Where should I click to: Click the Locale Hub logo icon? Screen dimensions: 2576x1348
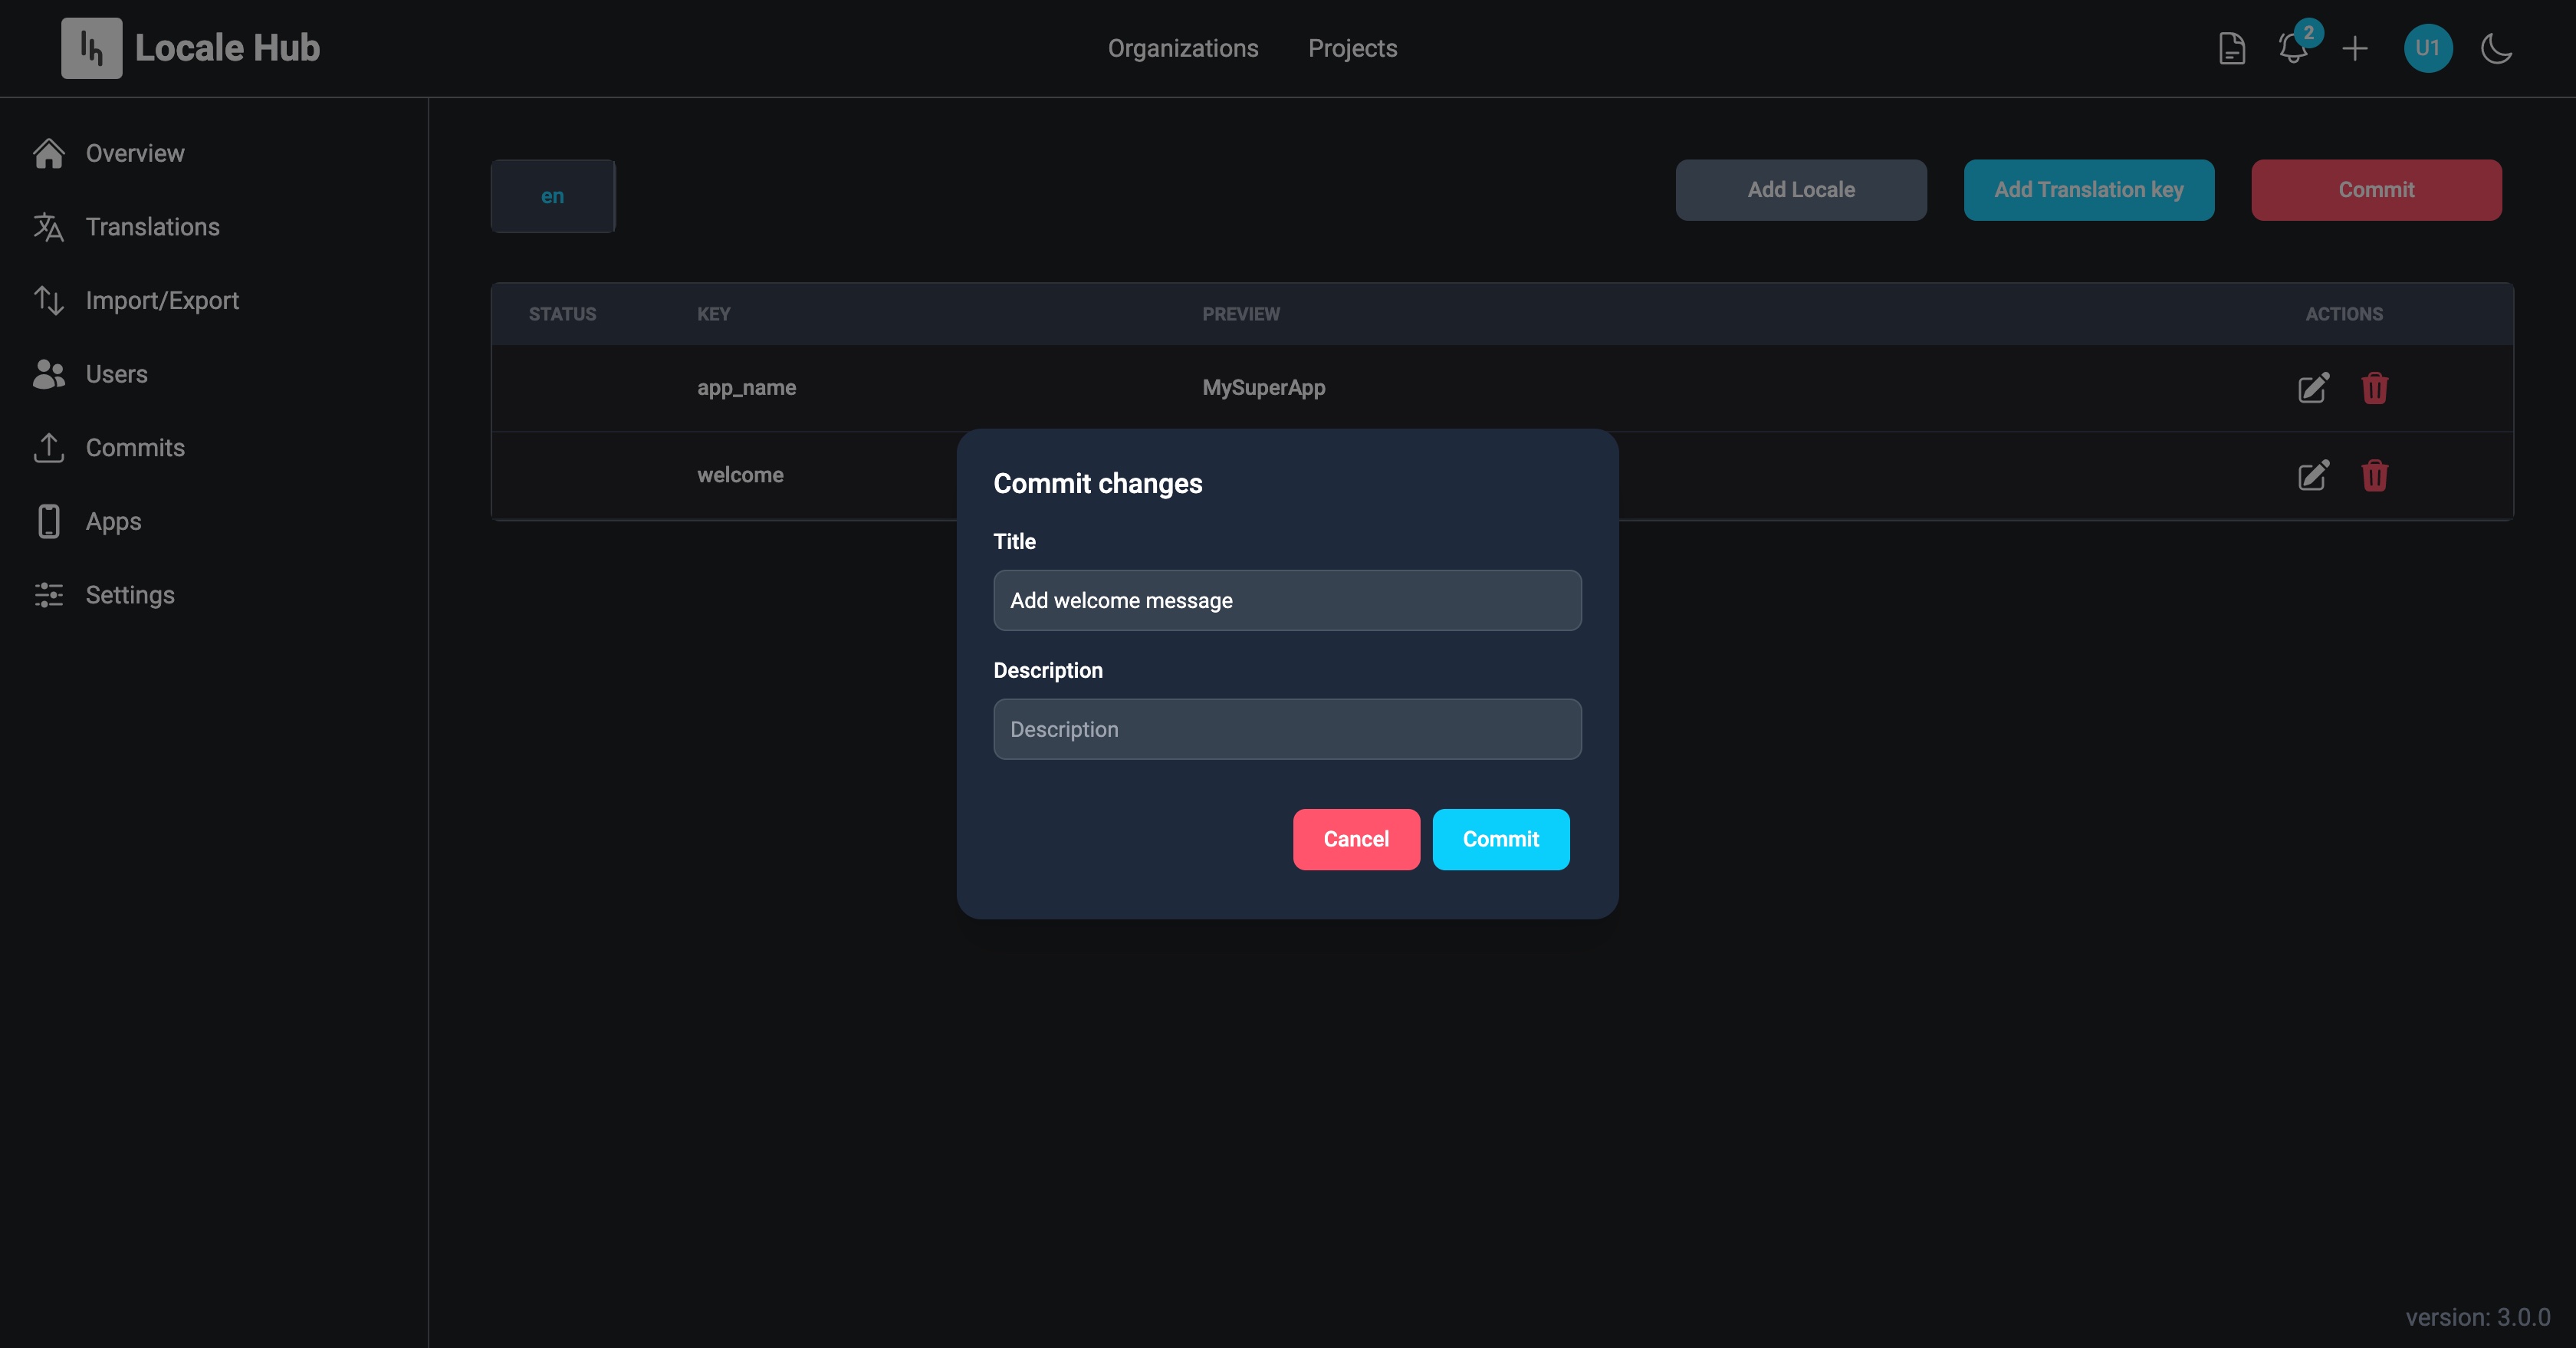pyautogui.click(x=91, y=48)
